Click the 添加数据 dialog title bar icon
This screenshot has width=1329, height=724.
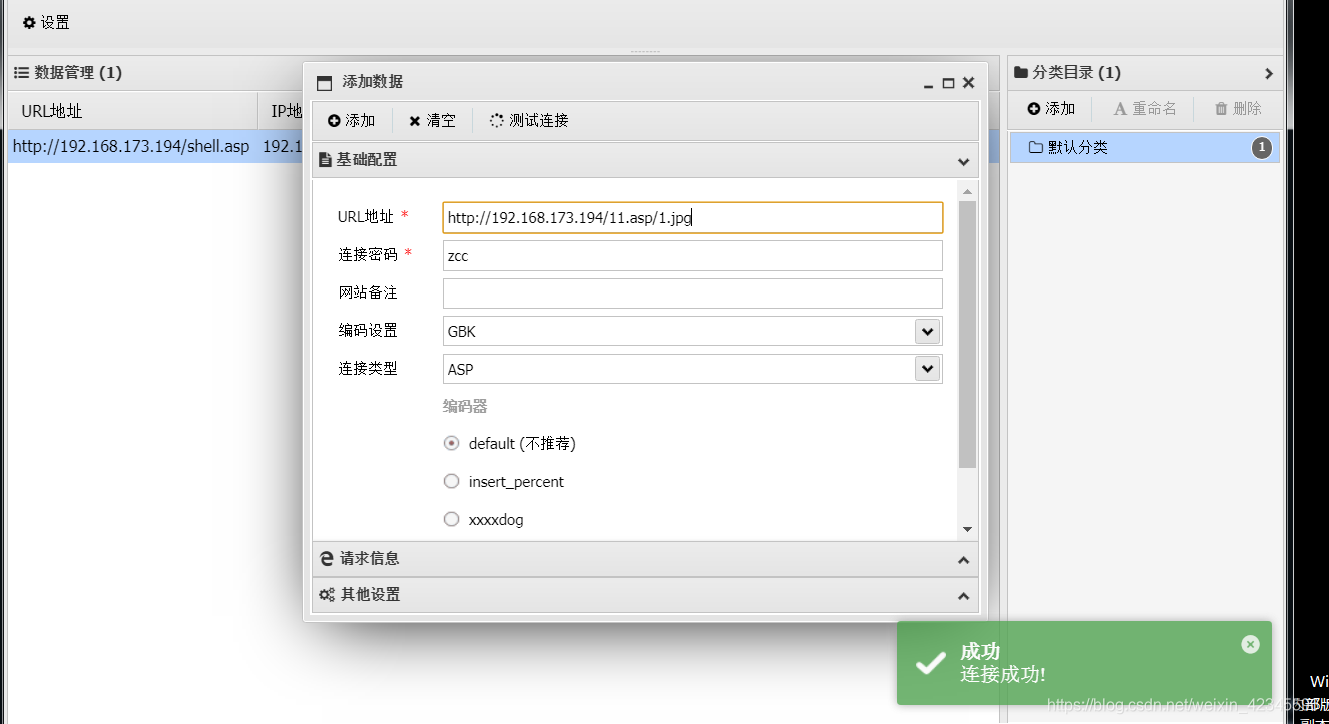click(x=324, y=83)
